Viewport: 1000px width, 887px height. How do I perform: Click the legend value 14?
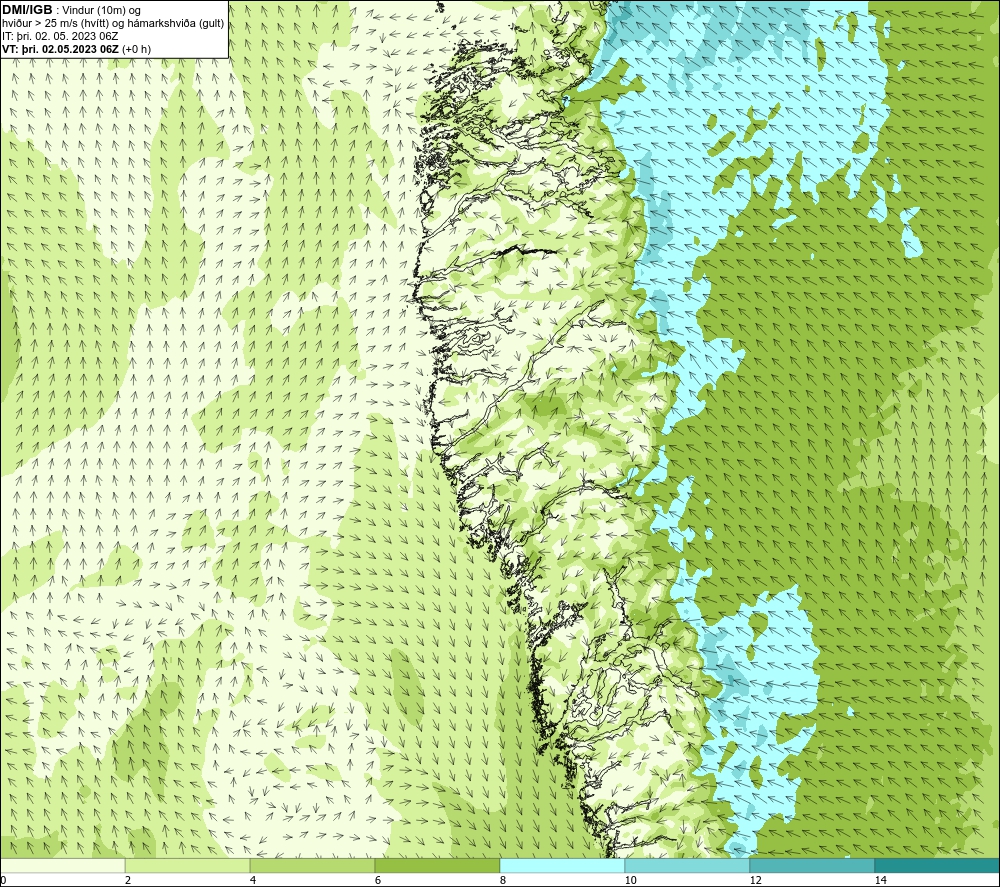point(881,881)
